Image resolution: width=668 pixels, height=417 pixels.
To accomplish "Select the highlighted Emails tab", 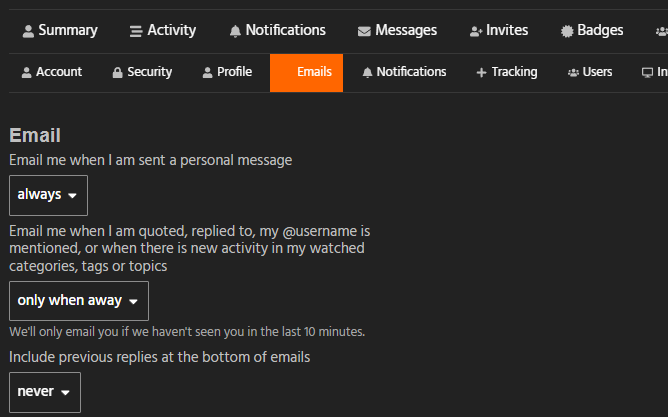I will tap(307, 73).
